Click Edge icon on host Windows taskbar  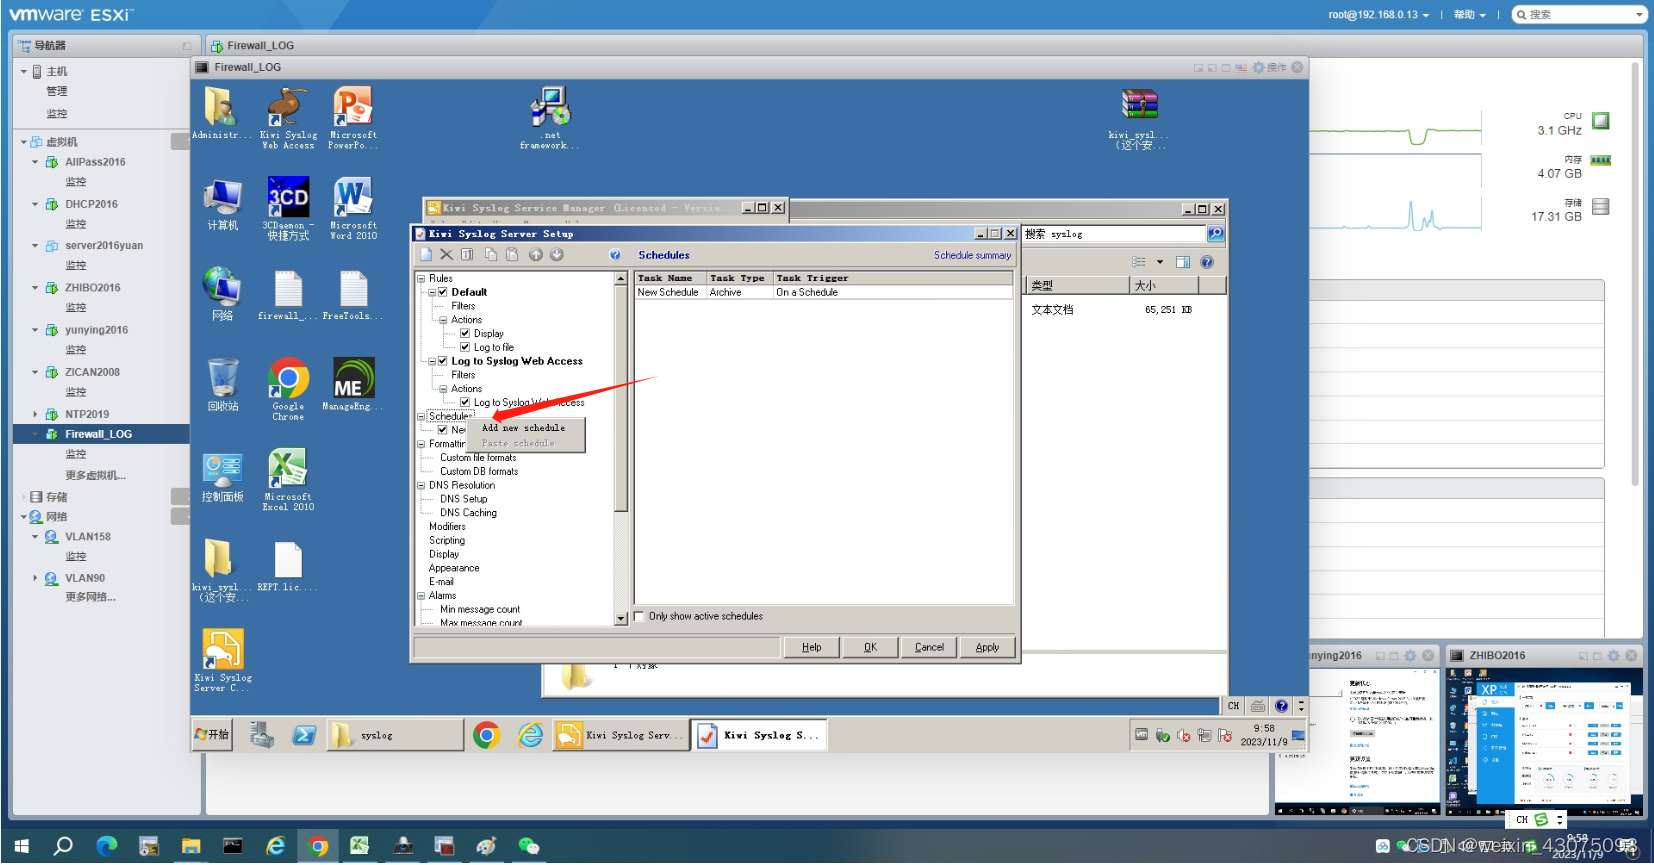click(x=106, y=846)
